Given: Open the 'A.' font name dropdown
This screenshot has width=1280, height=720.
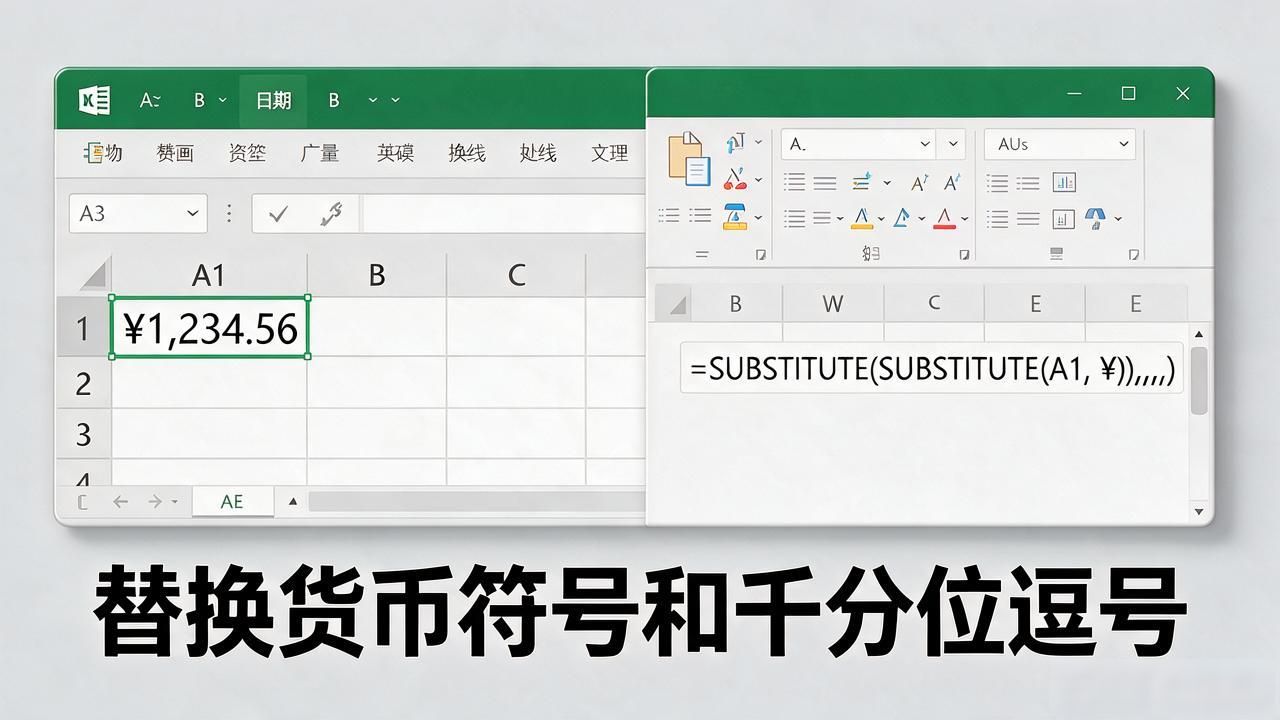Looking at the screenshot, I should (x=924, y=144).
